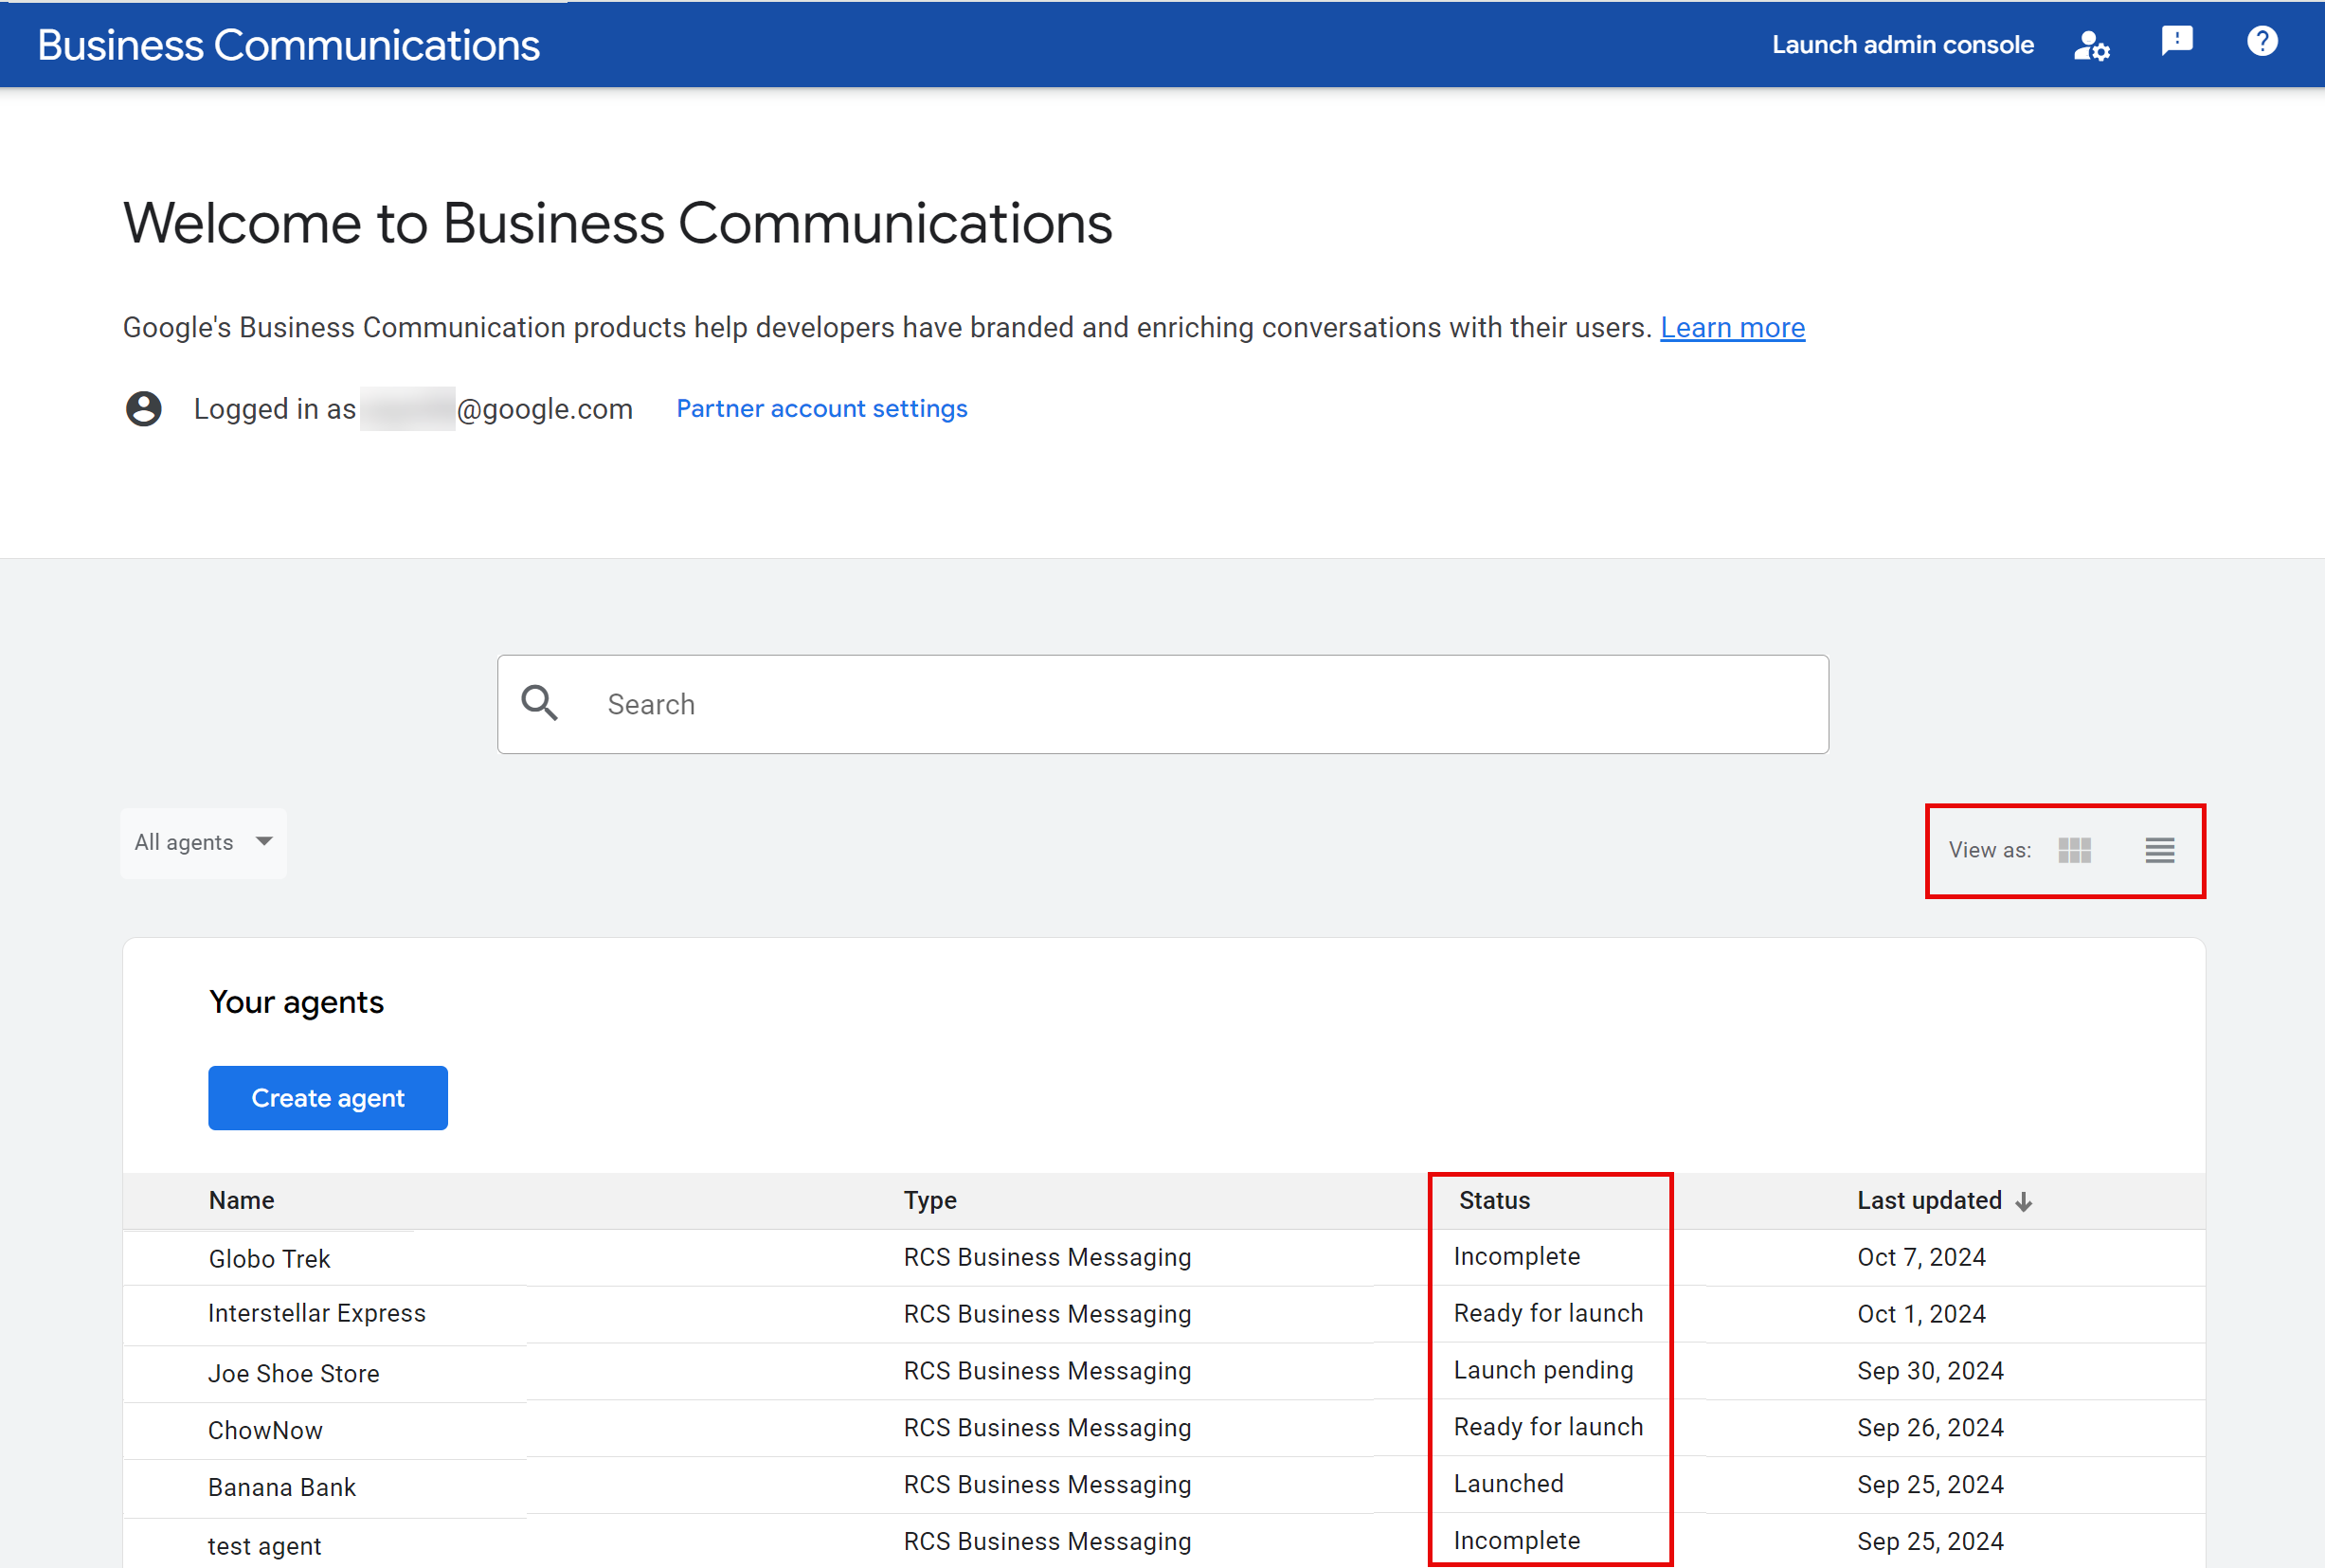
Task: Click the Create agent button
Action: 327,1097
